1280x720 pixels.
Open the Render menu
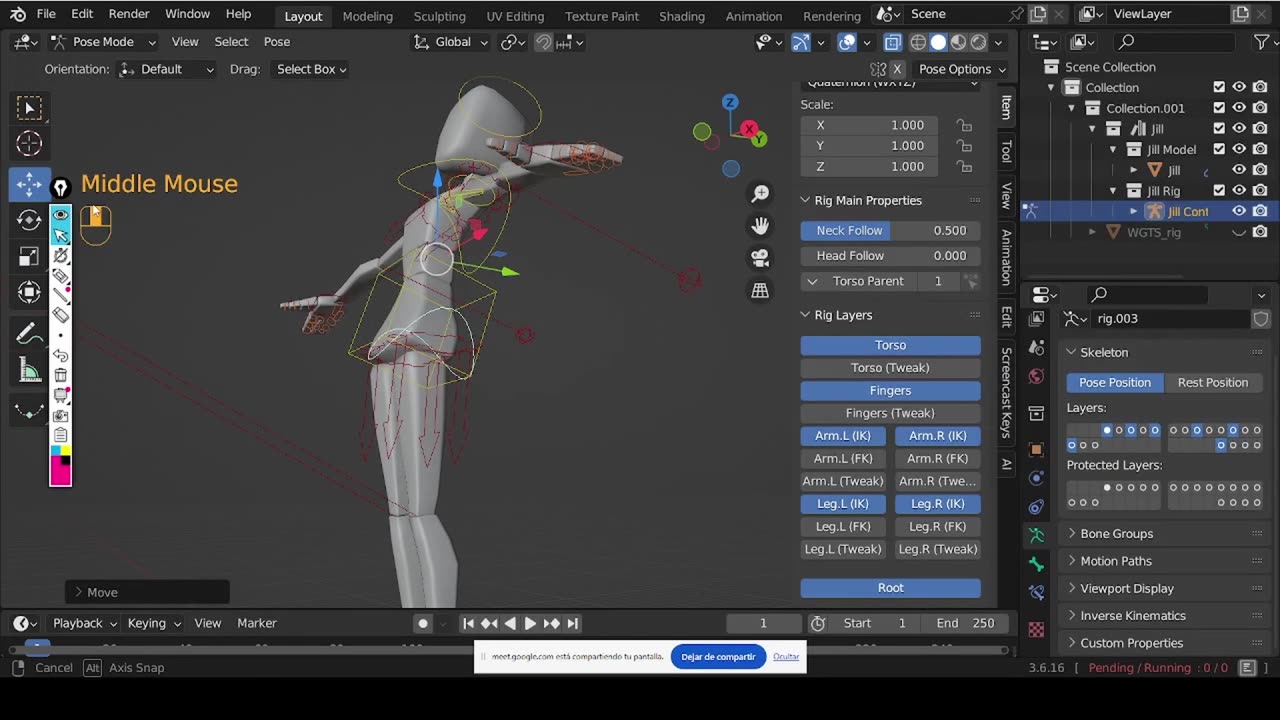point(129,14)
